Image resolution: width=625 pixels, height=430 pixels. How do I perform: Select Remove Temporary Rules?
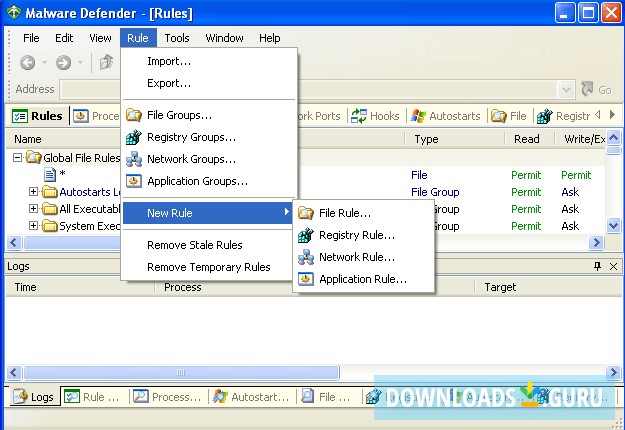[207, 267]
